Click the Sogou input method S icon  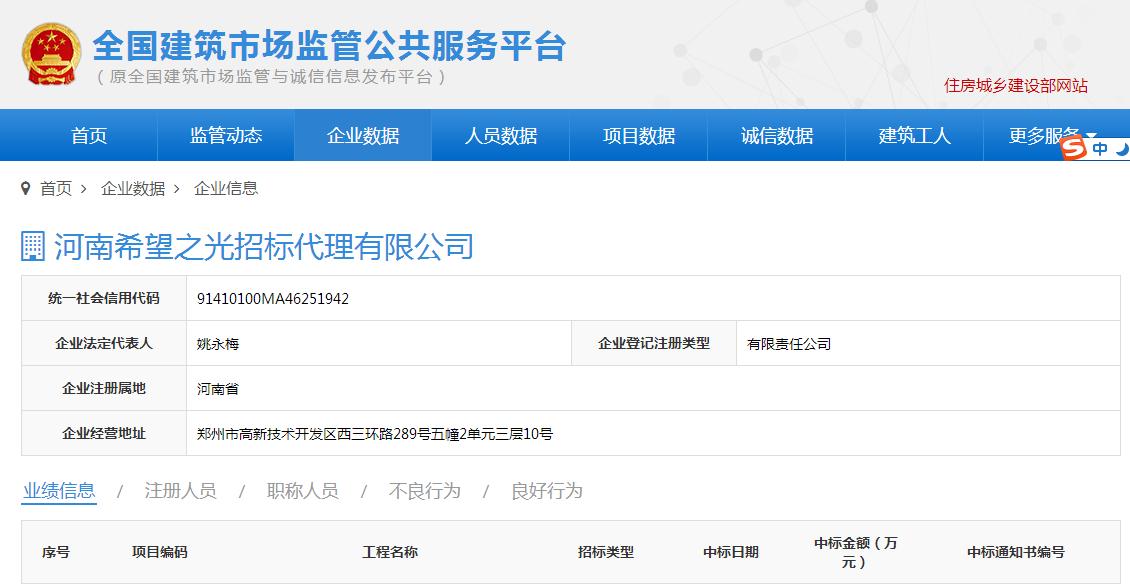[x=1075, y=149]
